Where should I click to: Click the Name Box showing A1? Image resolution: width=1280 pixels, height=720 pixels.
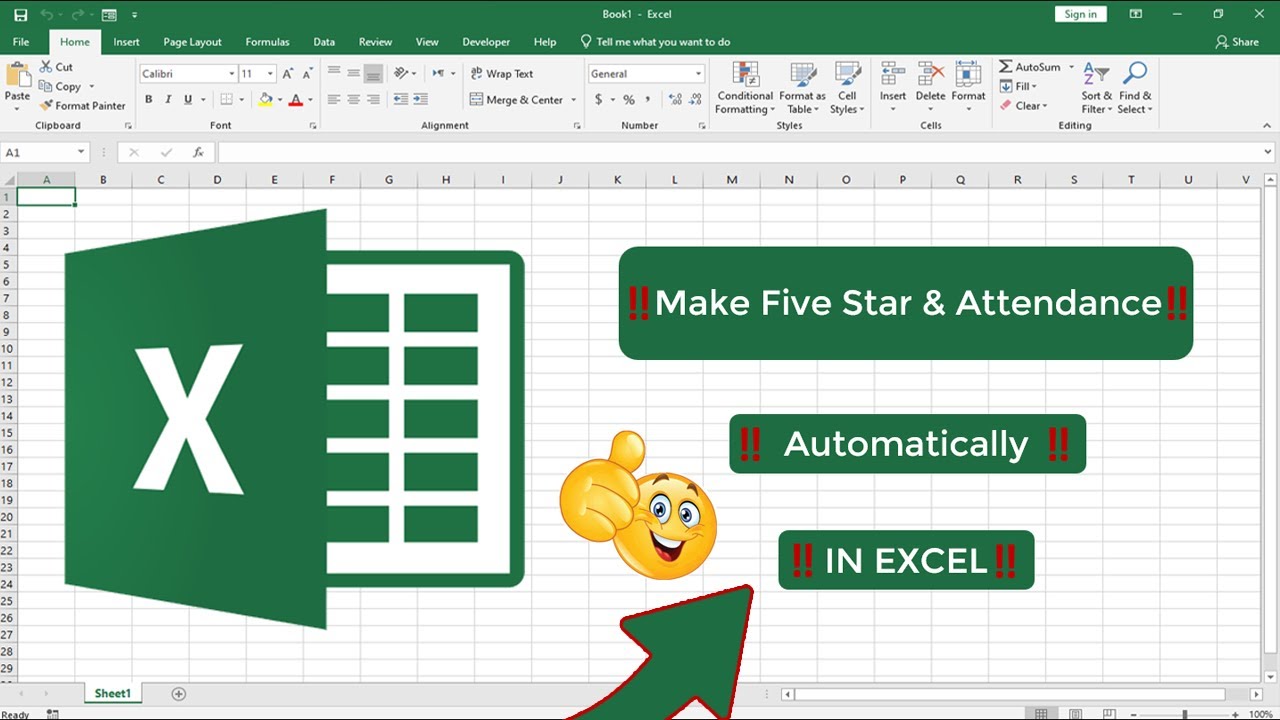click(x=45, y=152)
